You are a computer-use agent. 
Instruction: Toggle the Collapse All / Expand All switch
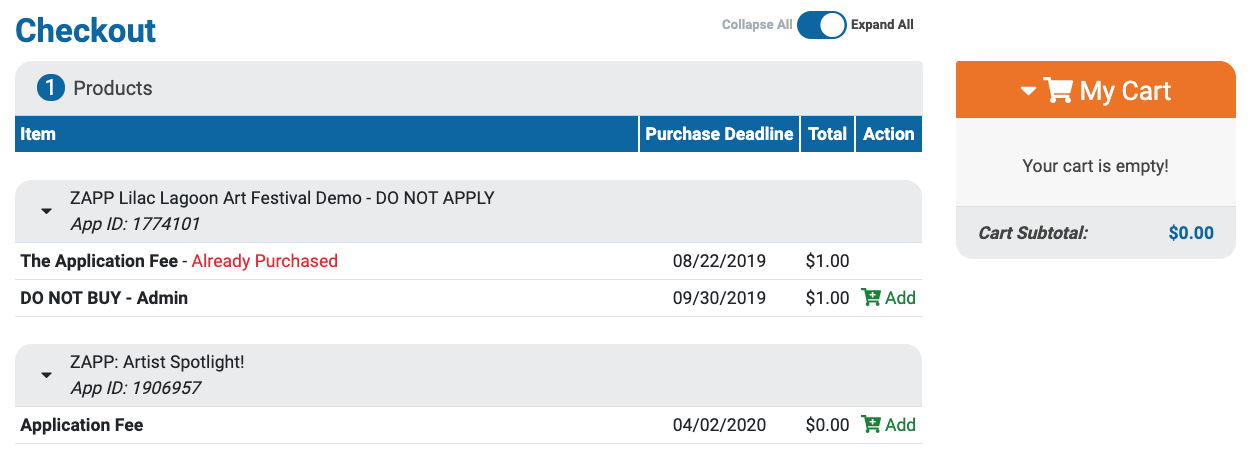point(821,25)
